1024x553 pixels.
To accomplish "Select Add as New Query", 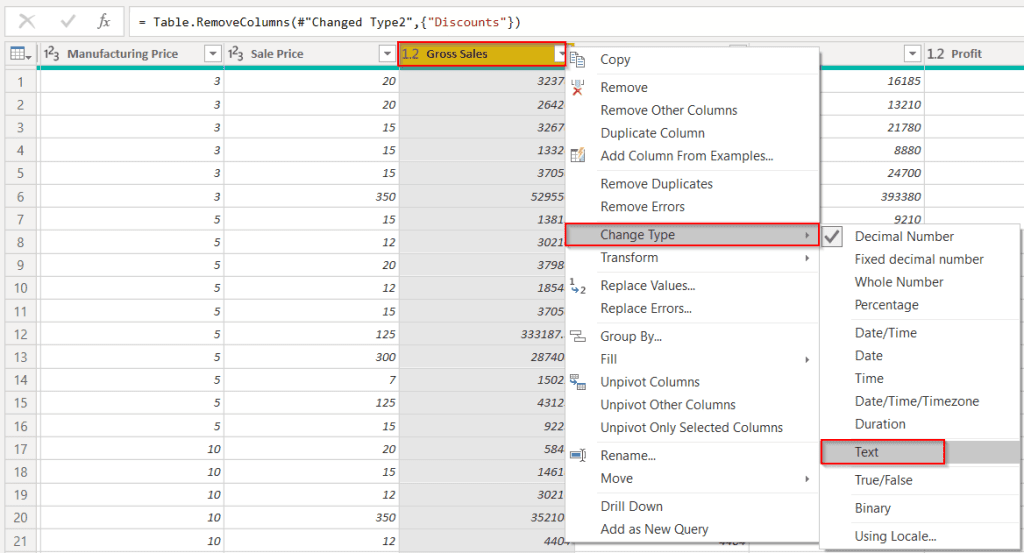I will tap(654, 529).
